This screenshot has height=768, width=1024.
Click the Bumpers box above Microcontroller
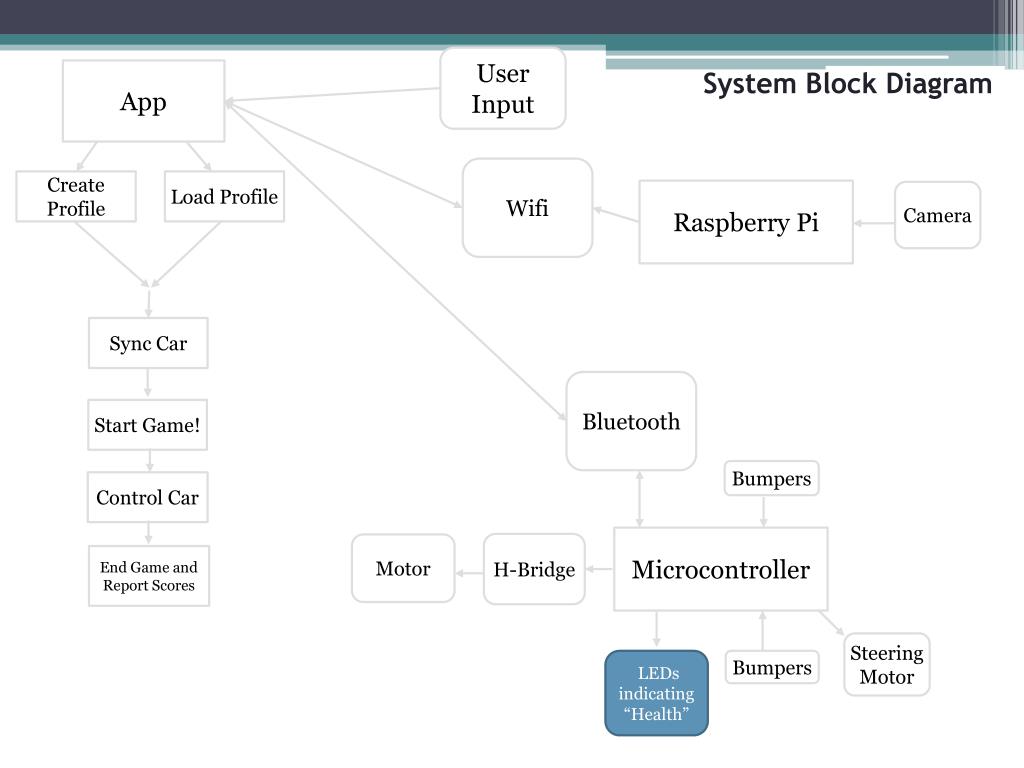pos(771,479)
